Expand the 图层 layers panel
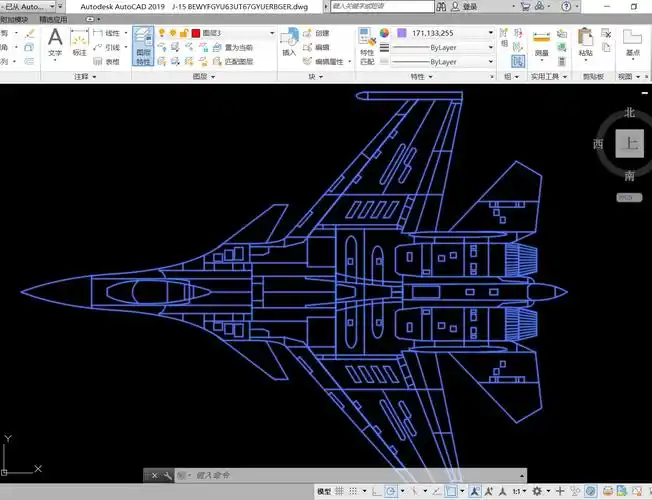The width and height of the screenshot is (652, 500). pos(204,77)
